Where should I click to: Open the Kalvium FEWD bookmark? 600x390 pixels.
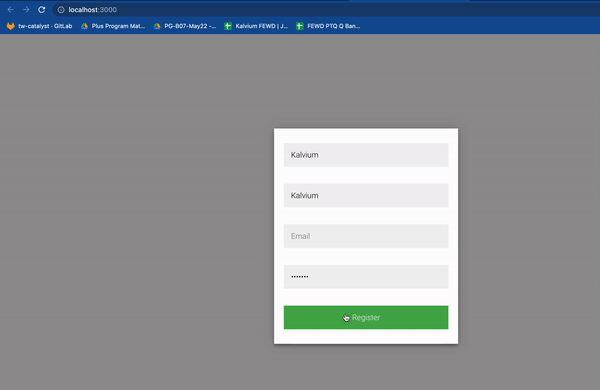tap(256, 26)
